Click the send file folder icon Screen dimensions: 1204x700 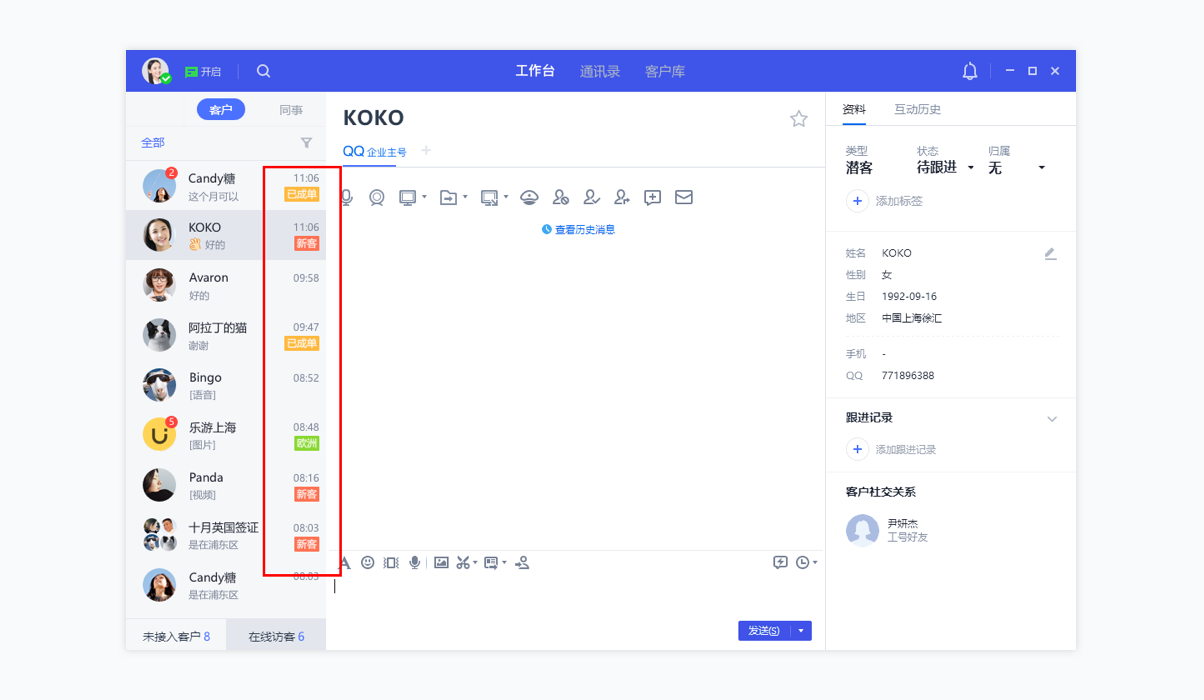tap(448, 198)
